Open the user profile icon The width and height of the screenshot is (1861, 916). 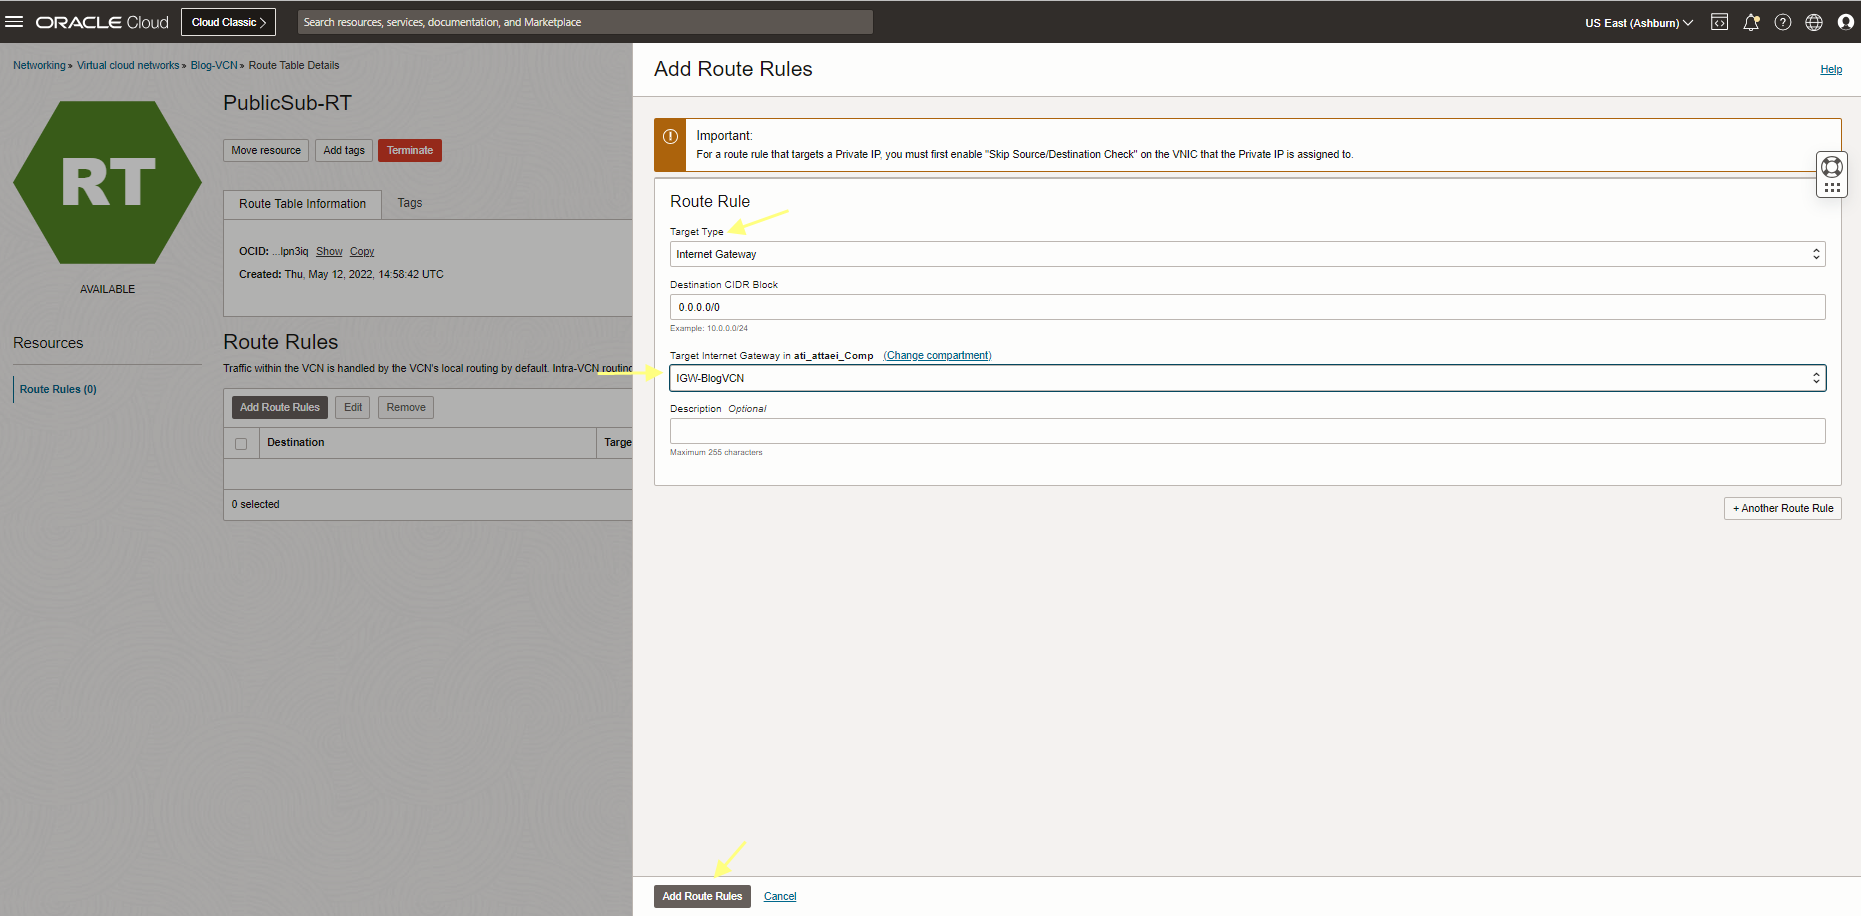coord(1846,22)
